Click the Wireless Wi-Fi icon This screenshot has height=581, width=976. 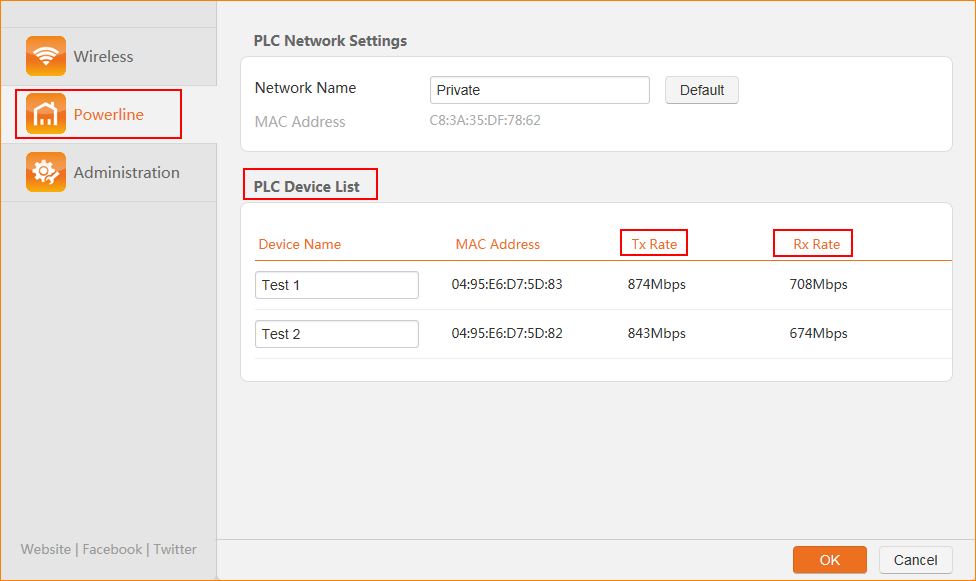[x=46, y=56]
